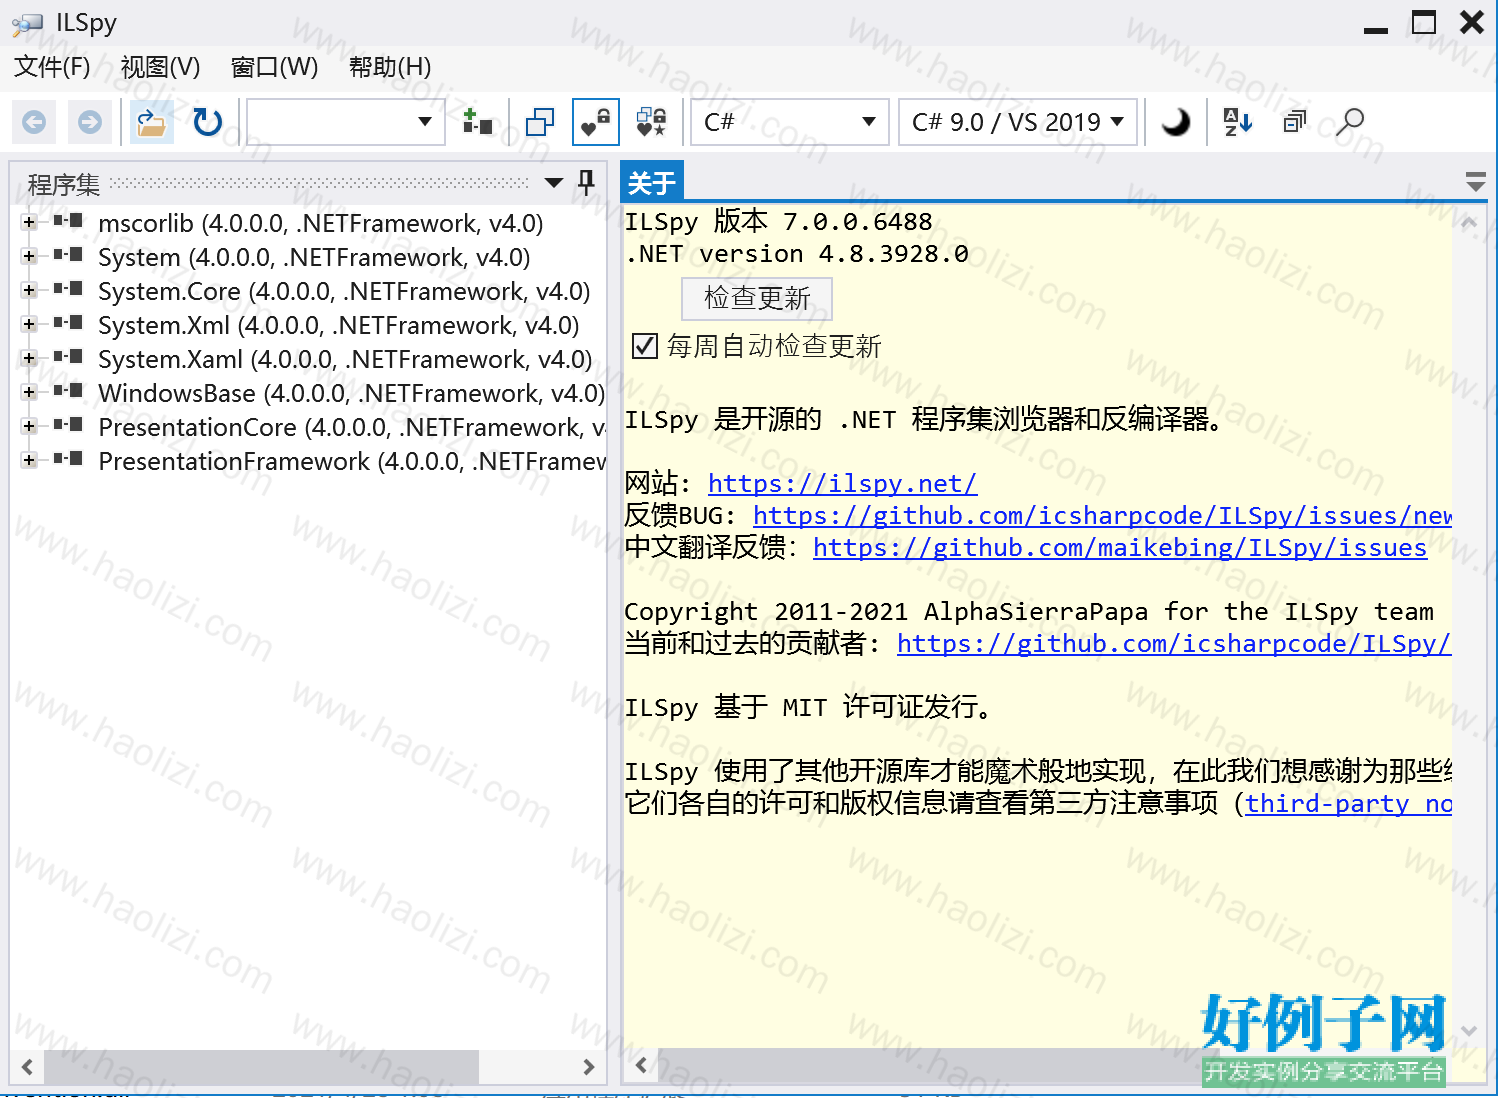This screenshot has width=1498, height=1098.
Task: Open the document tab list dropdown
Action: click(x=1475, y=182)
